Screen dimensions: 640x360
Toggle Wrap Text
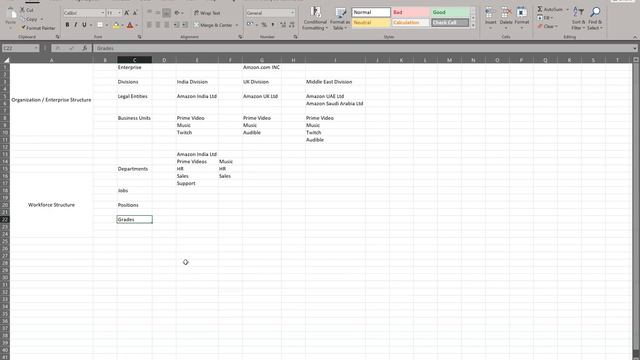click(x=207, y=13)
